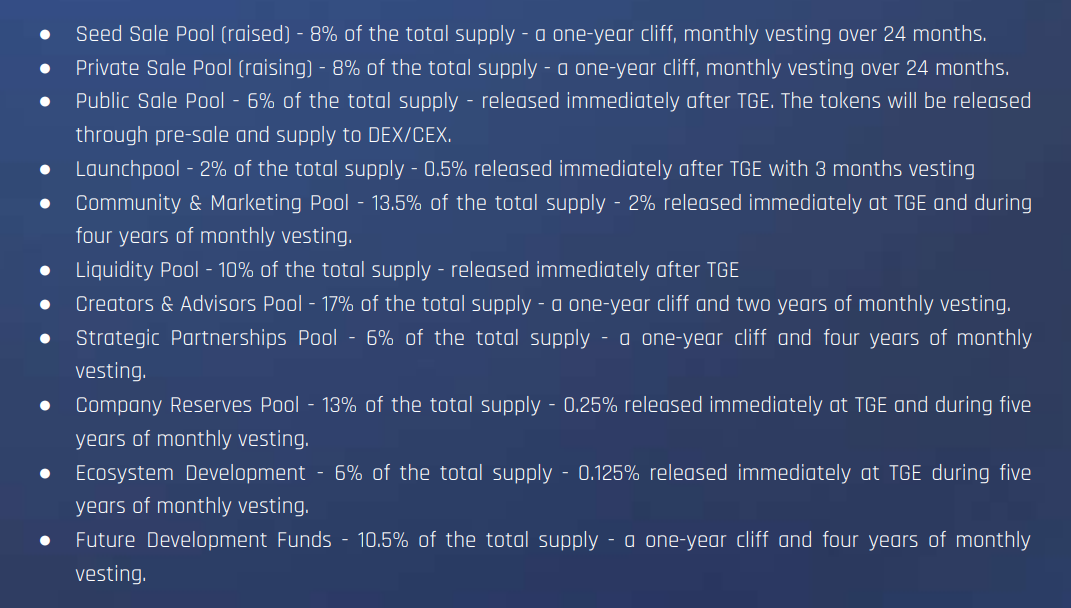Click the bullet beside Private Sale Pool
1071x608 pixels.
pos(45,69)
